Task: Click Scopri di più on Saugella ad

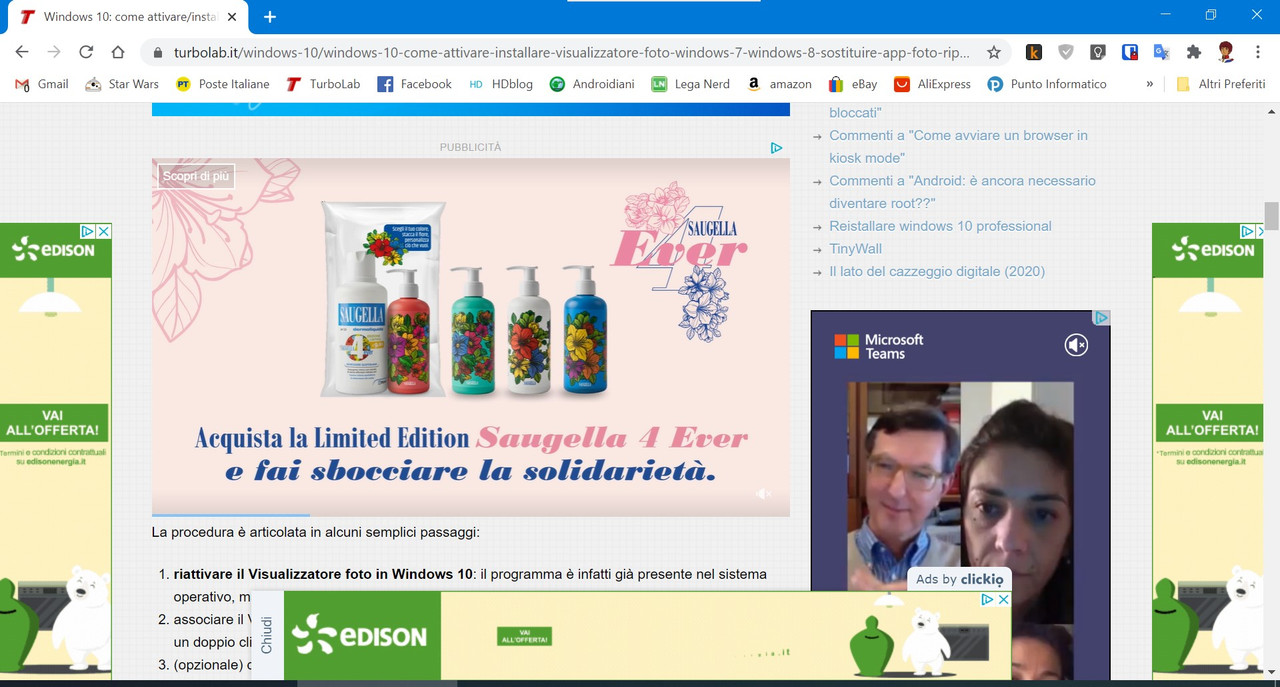Action: [x=196, y=176]
